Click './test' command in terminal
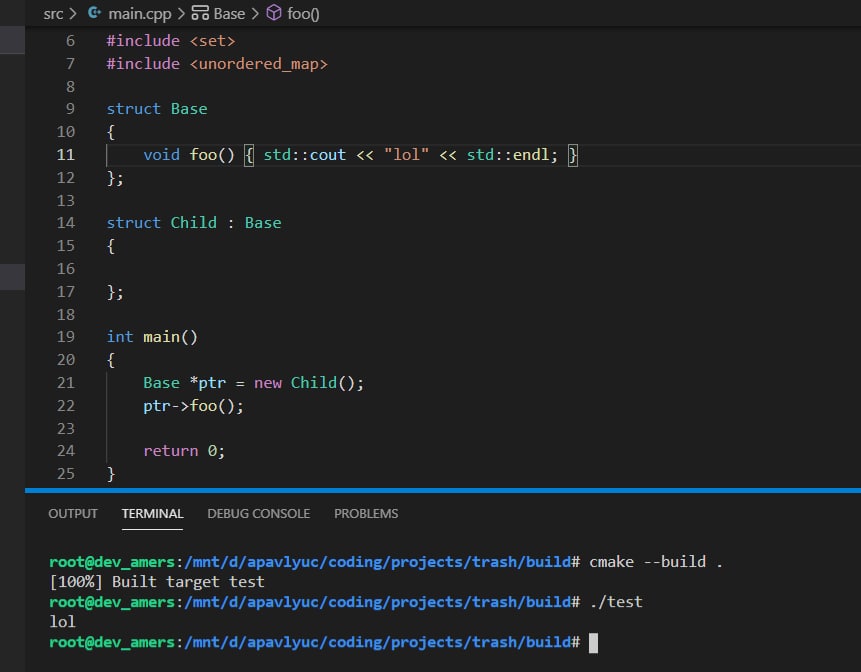 click(616, 602)
